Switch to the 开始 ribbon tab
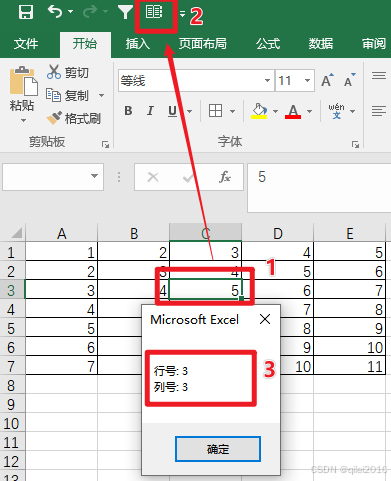Image resolution: width=391 pixels, height=481 pixels. coord(85,44)
